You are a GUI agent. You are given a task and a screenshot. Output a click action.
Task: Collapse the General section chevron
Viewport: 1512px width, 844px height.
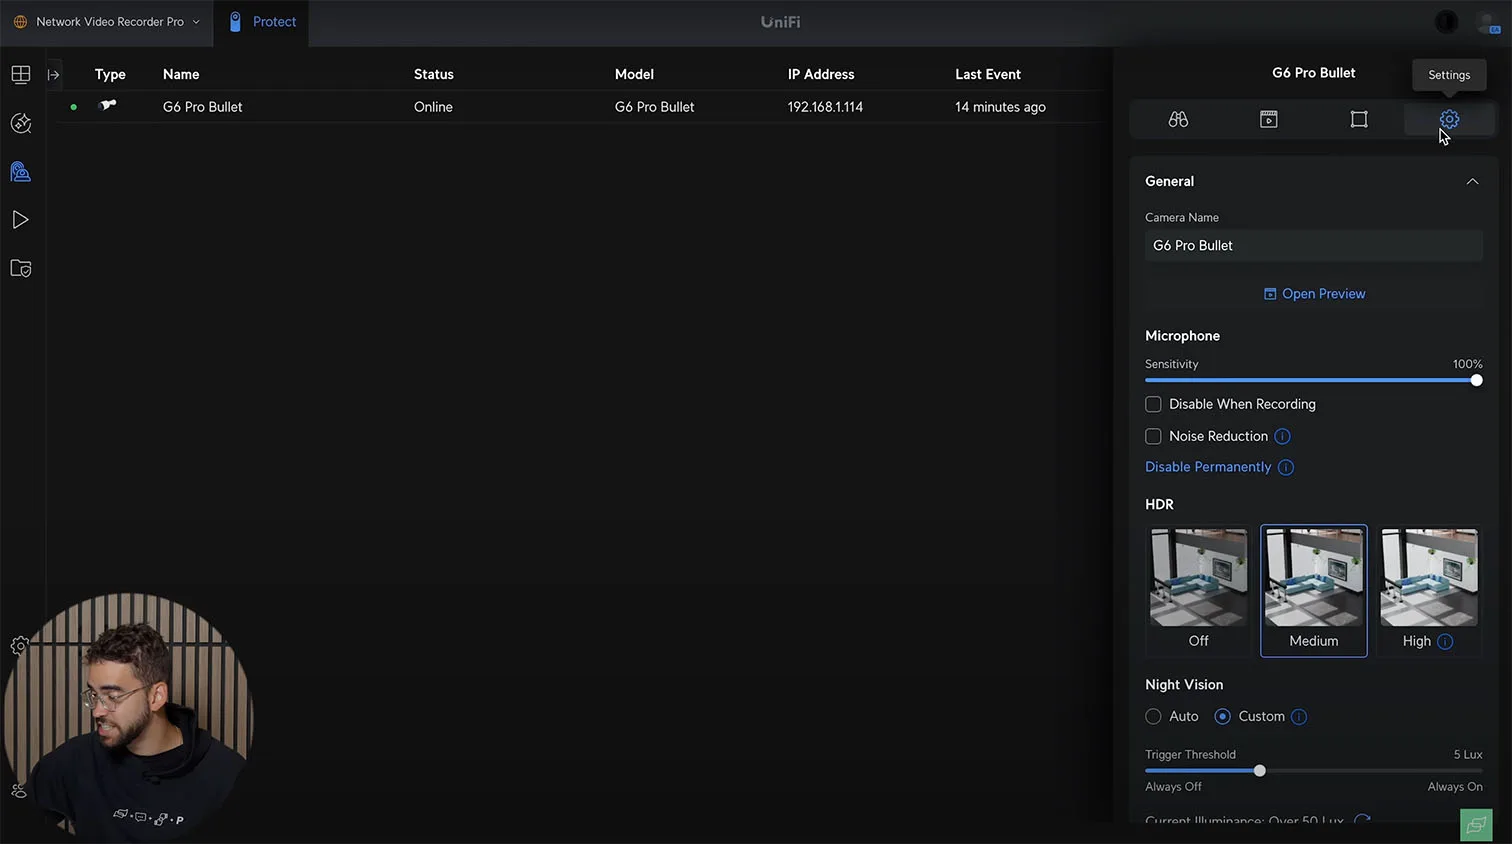point(1472,181)
